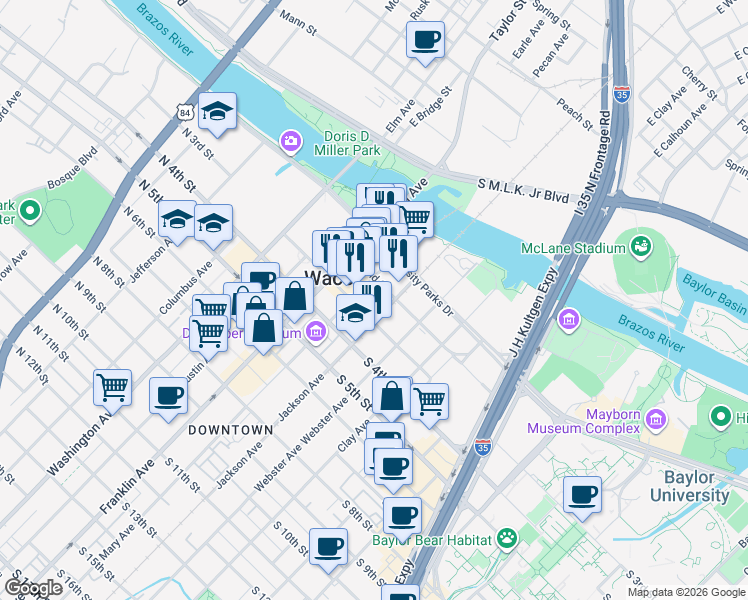Click the McLane Stadium text label

(573, 248)
